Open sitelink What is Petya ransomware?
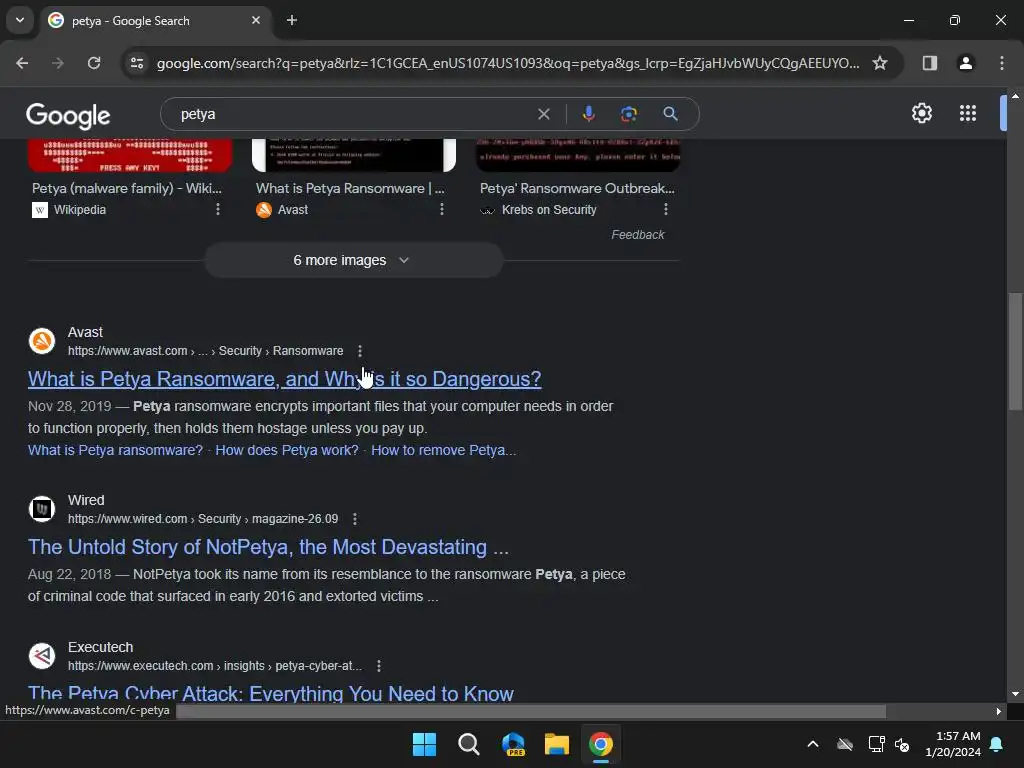1024x768 pixels. 116,451
